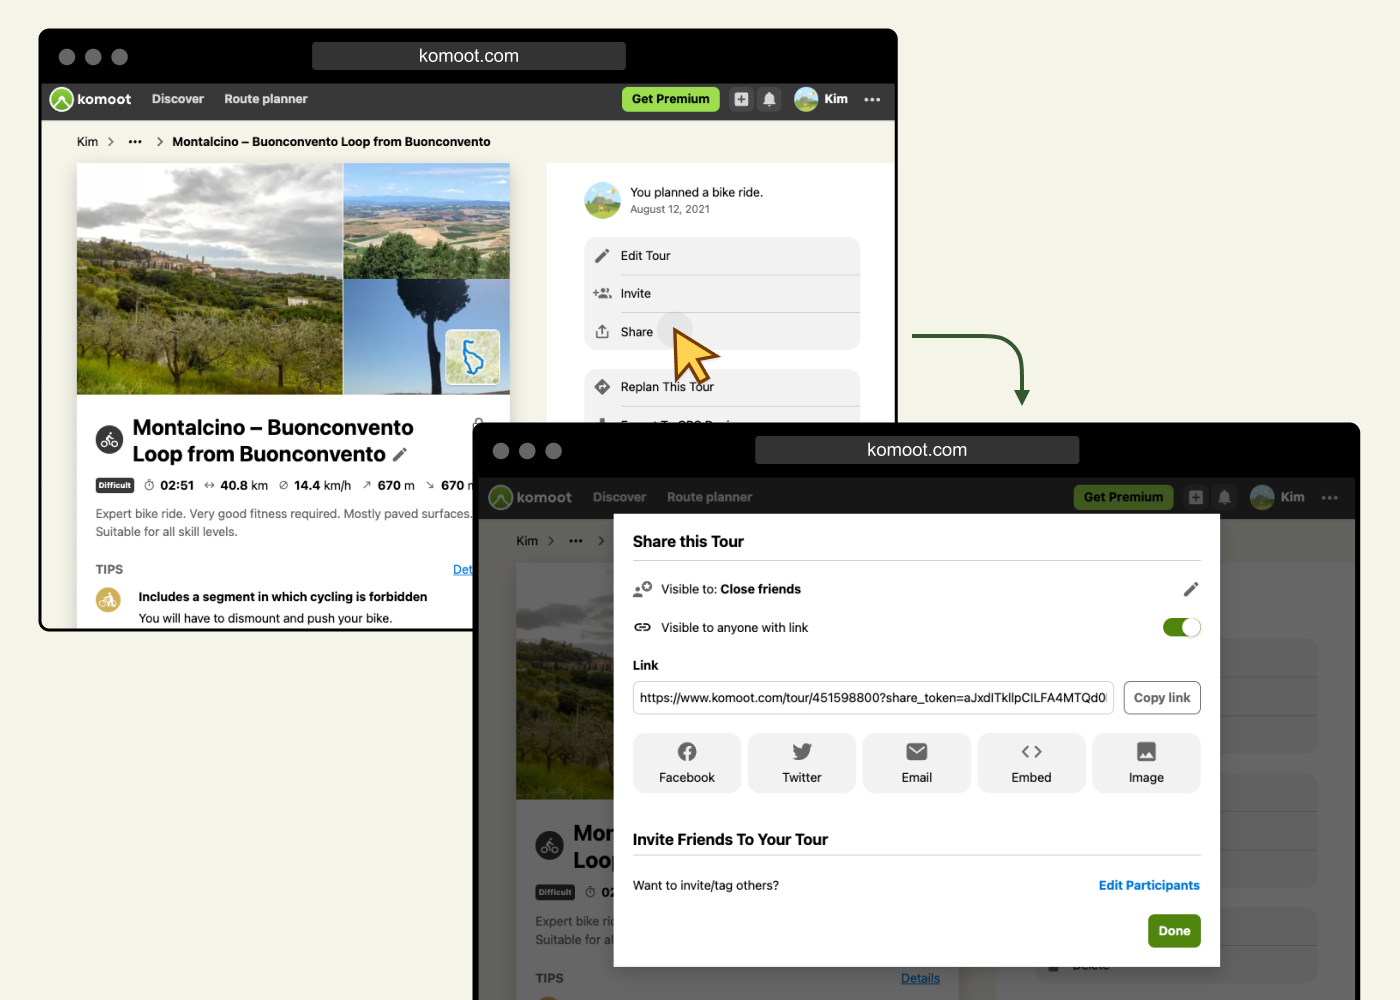Select Edit Tour in the action list

tap(722, 256)
